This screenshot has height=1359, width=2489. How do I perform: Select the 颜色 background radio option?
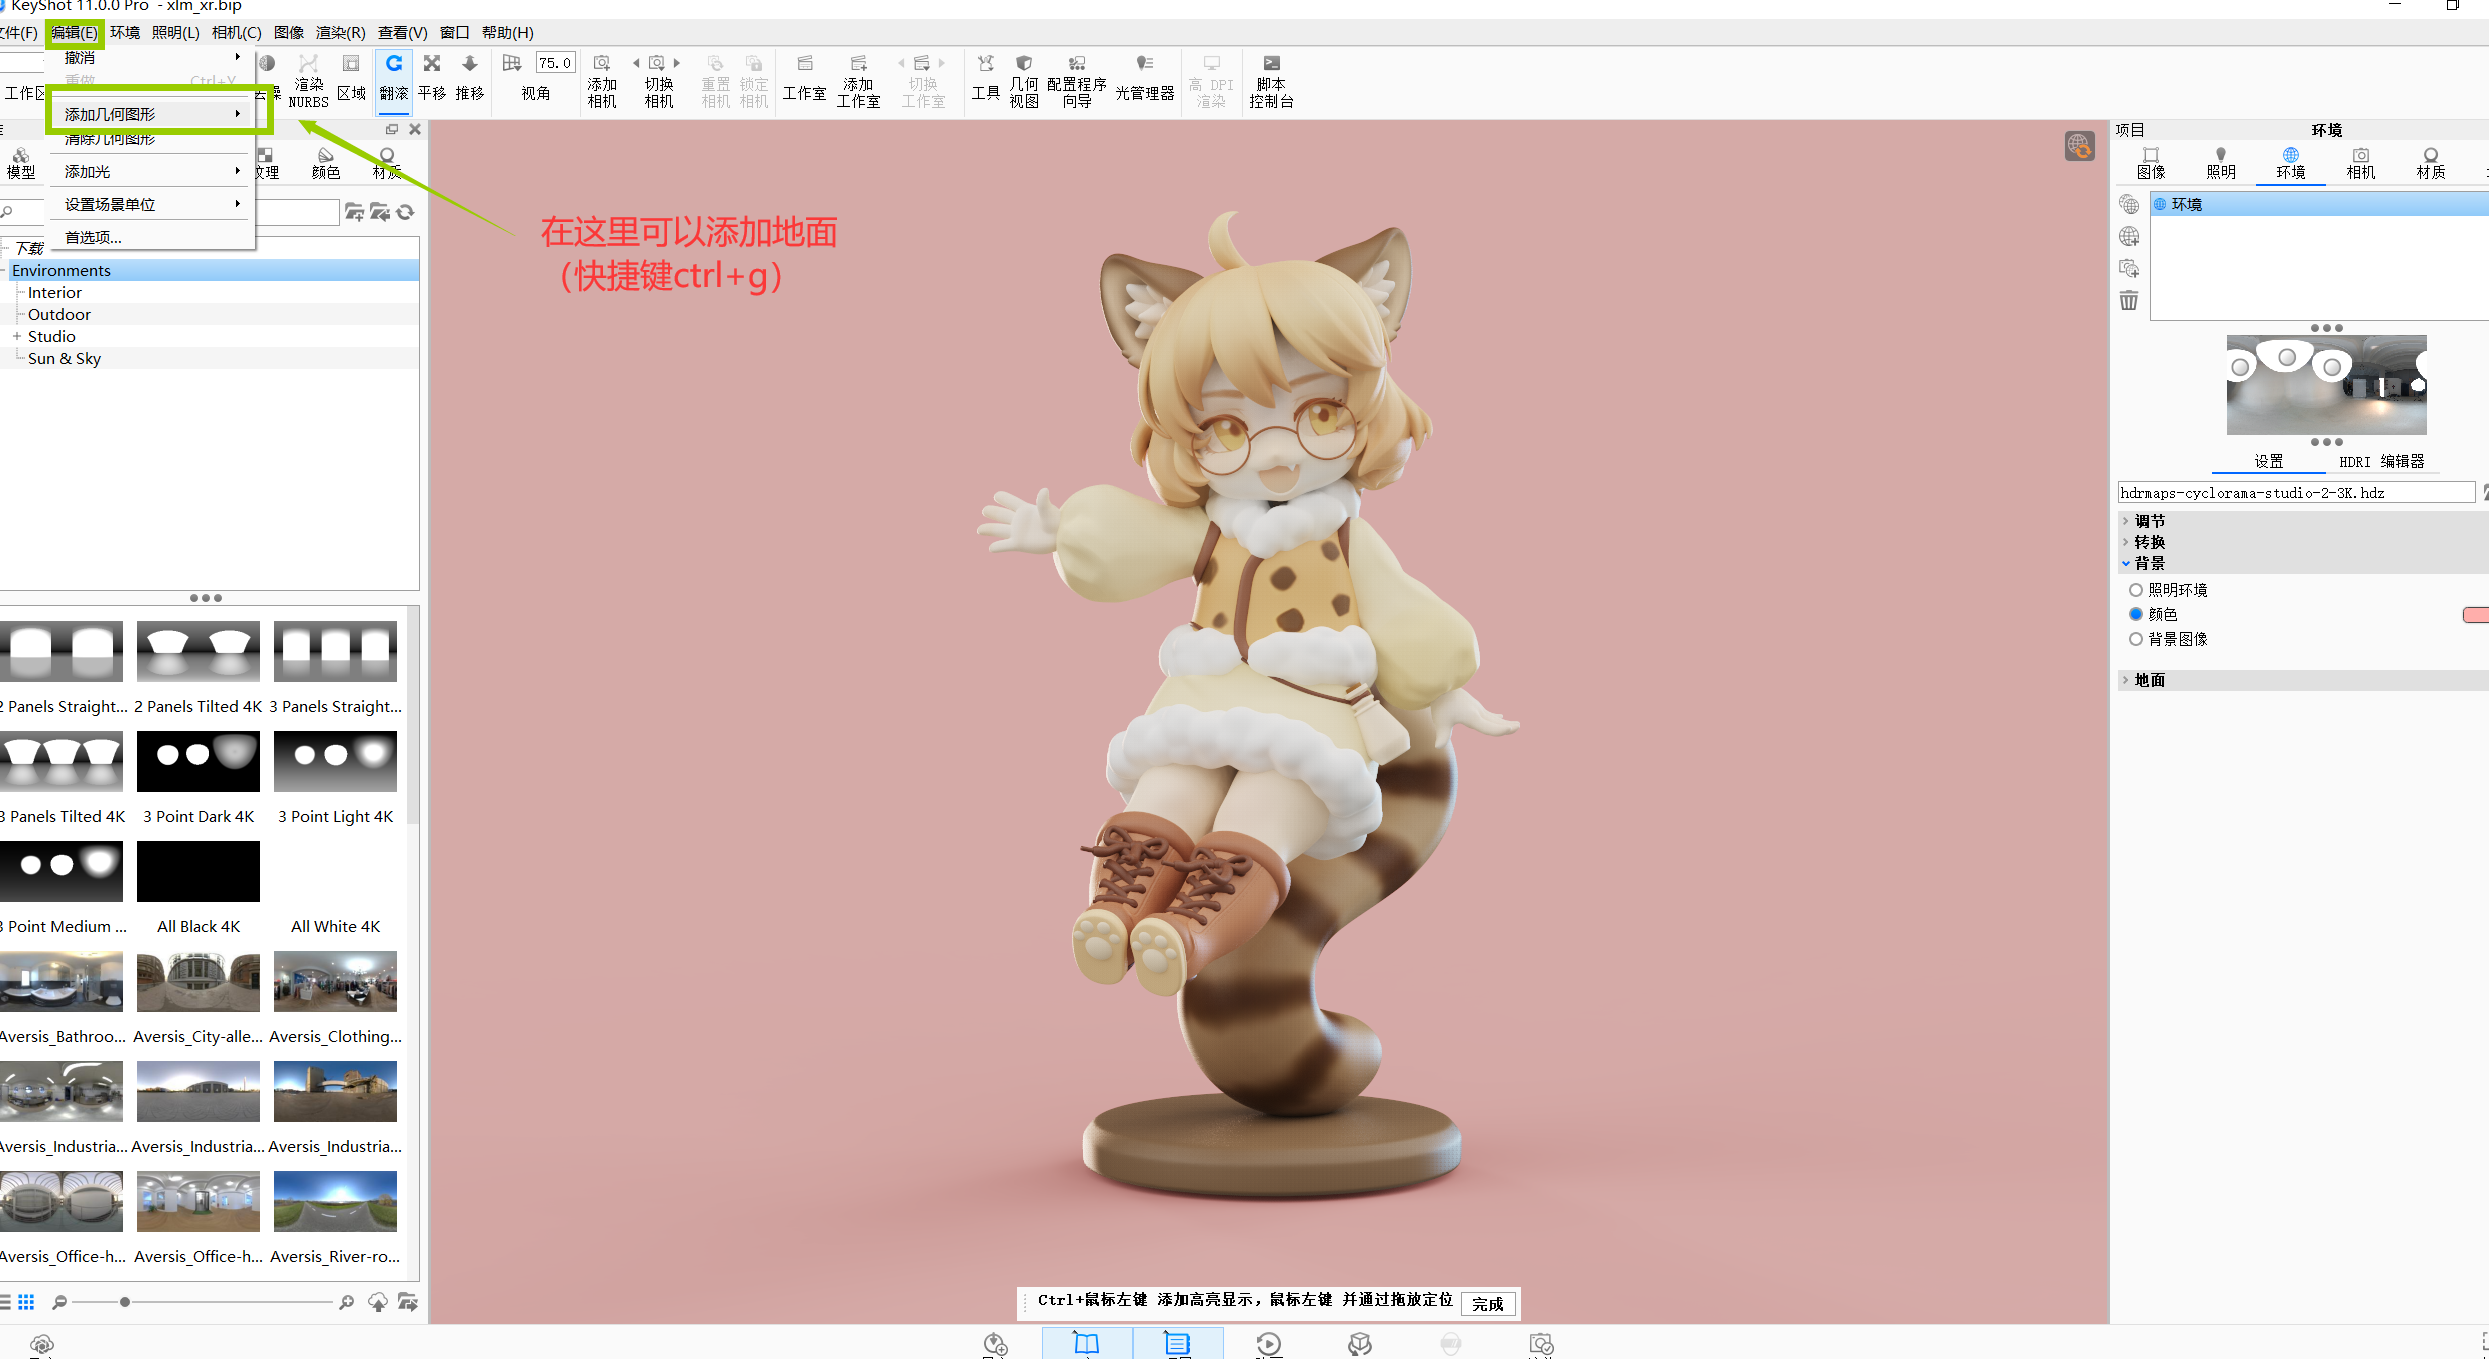pos(2136,614)
